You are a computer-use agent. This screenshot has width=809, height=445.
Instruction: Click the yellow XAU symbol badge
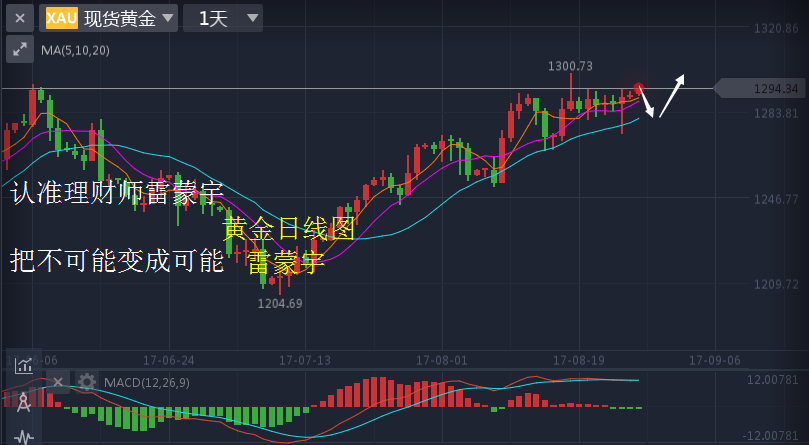[x=61, y=18]
